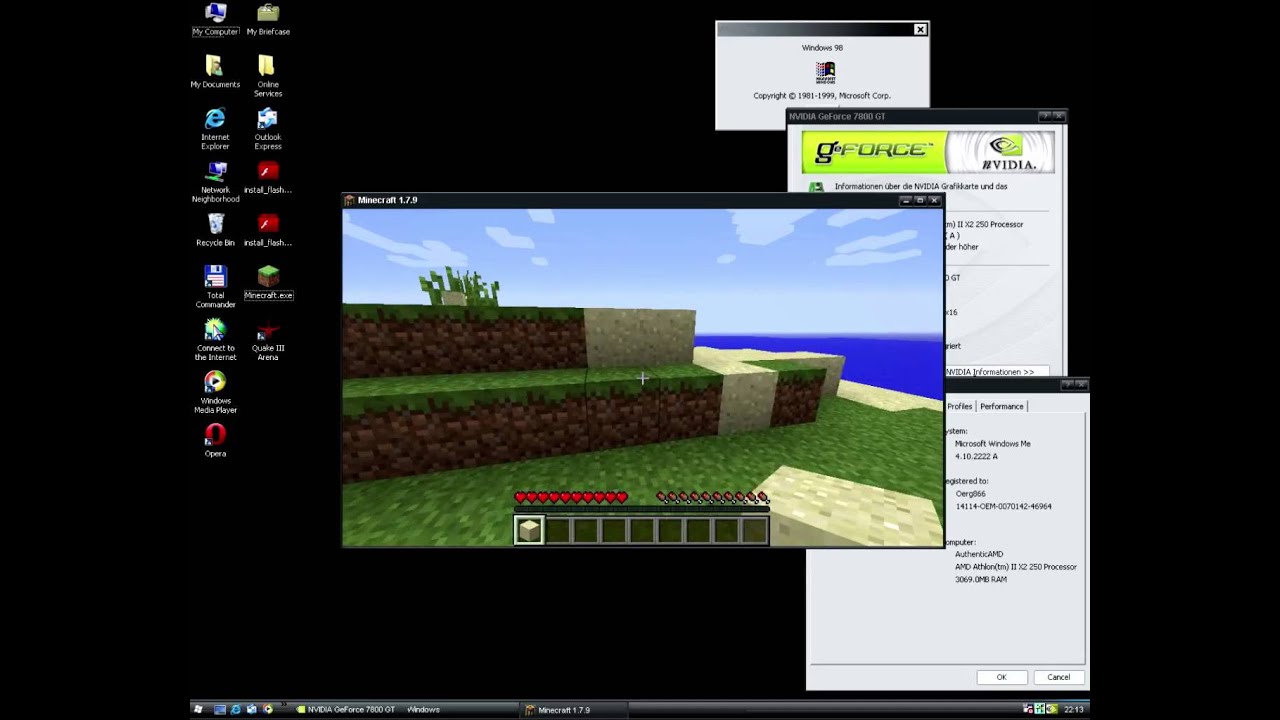Click OK in System Properties
Screen dimensions: 1280x720
(1001, 677)
